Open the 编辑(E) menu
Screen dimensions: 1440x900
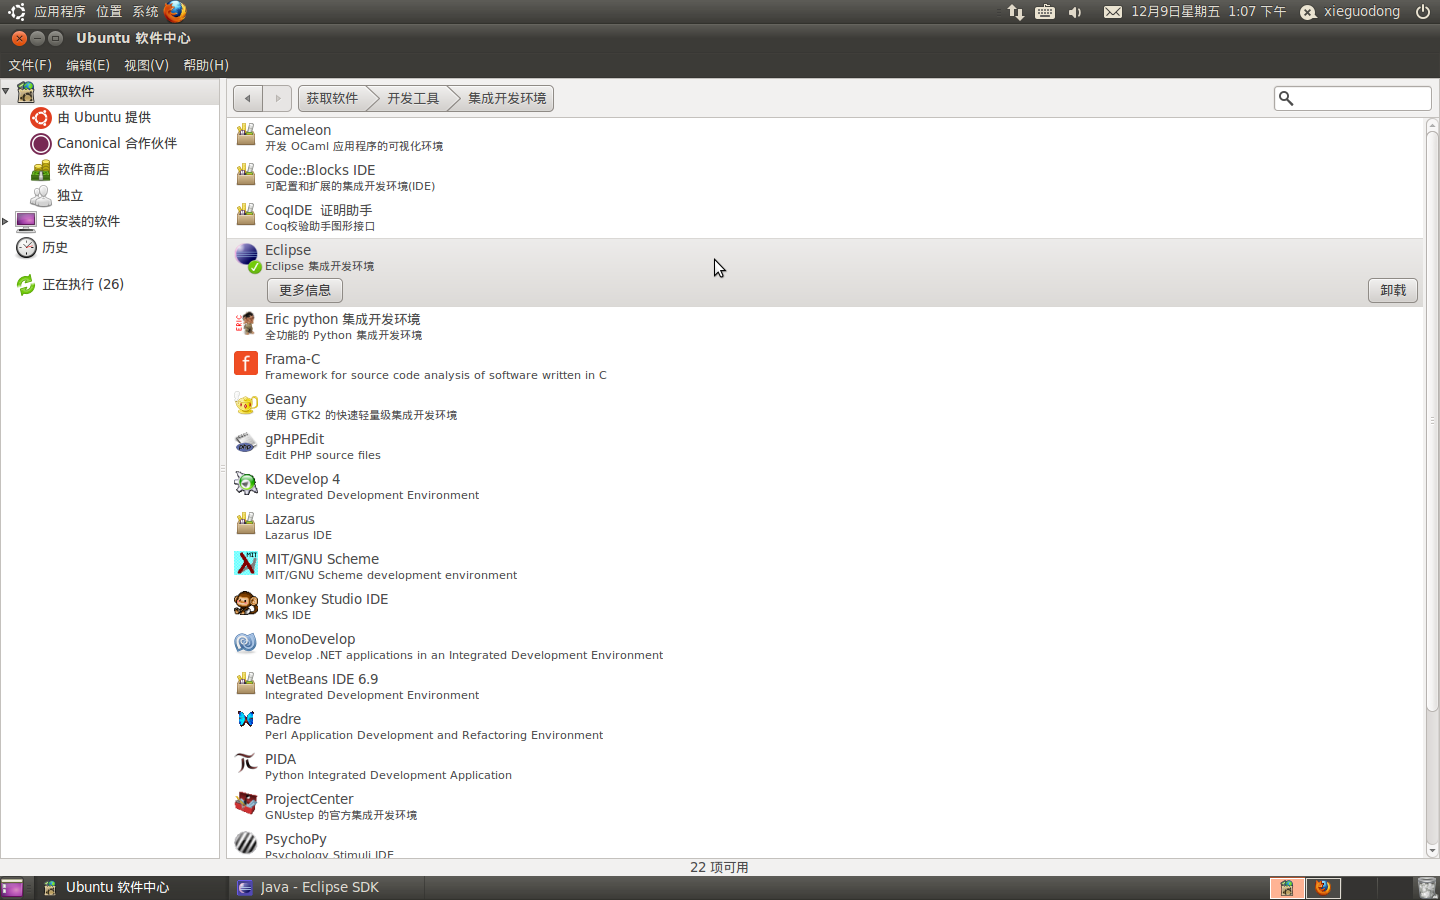pyautogui.click(x=88, y=65)
